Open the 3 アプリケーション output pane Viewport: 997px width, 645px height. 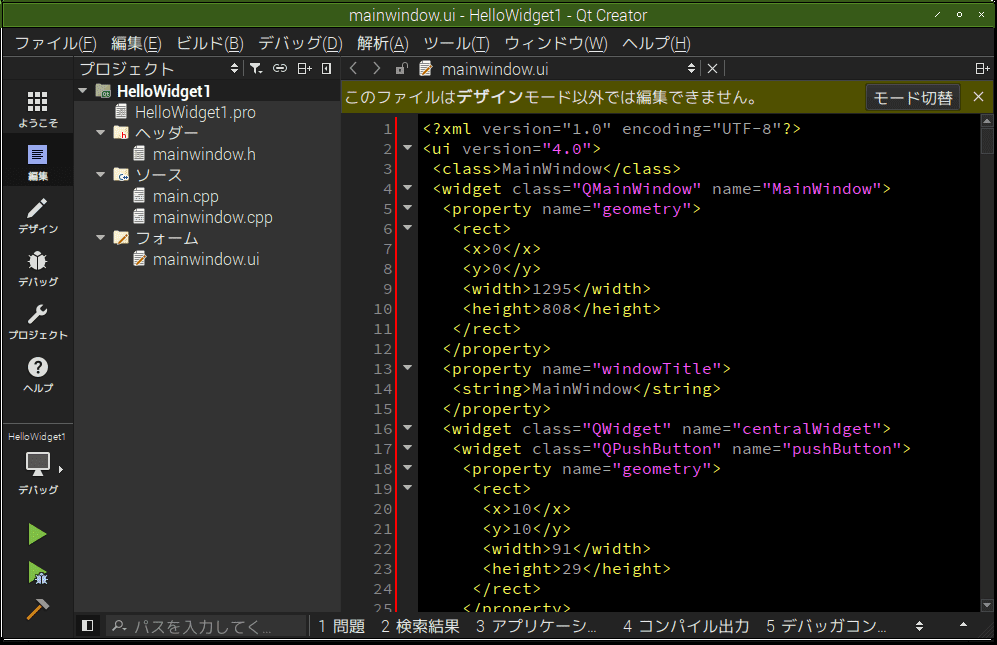click(x=537, y=627)
